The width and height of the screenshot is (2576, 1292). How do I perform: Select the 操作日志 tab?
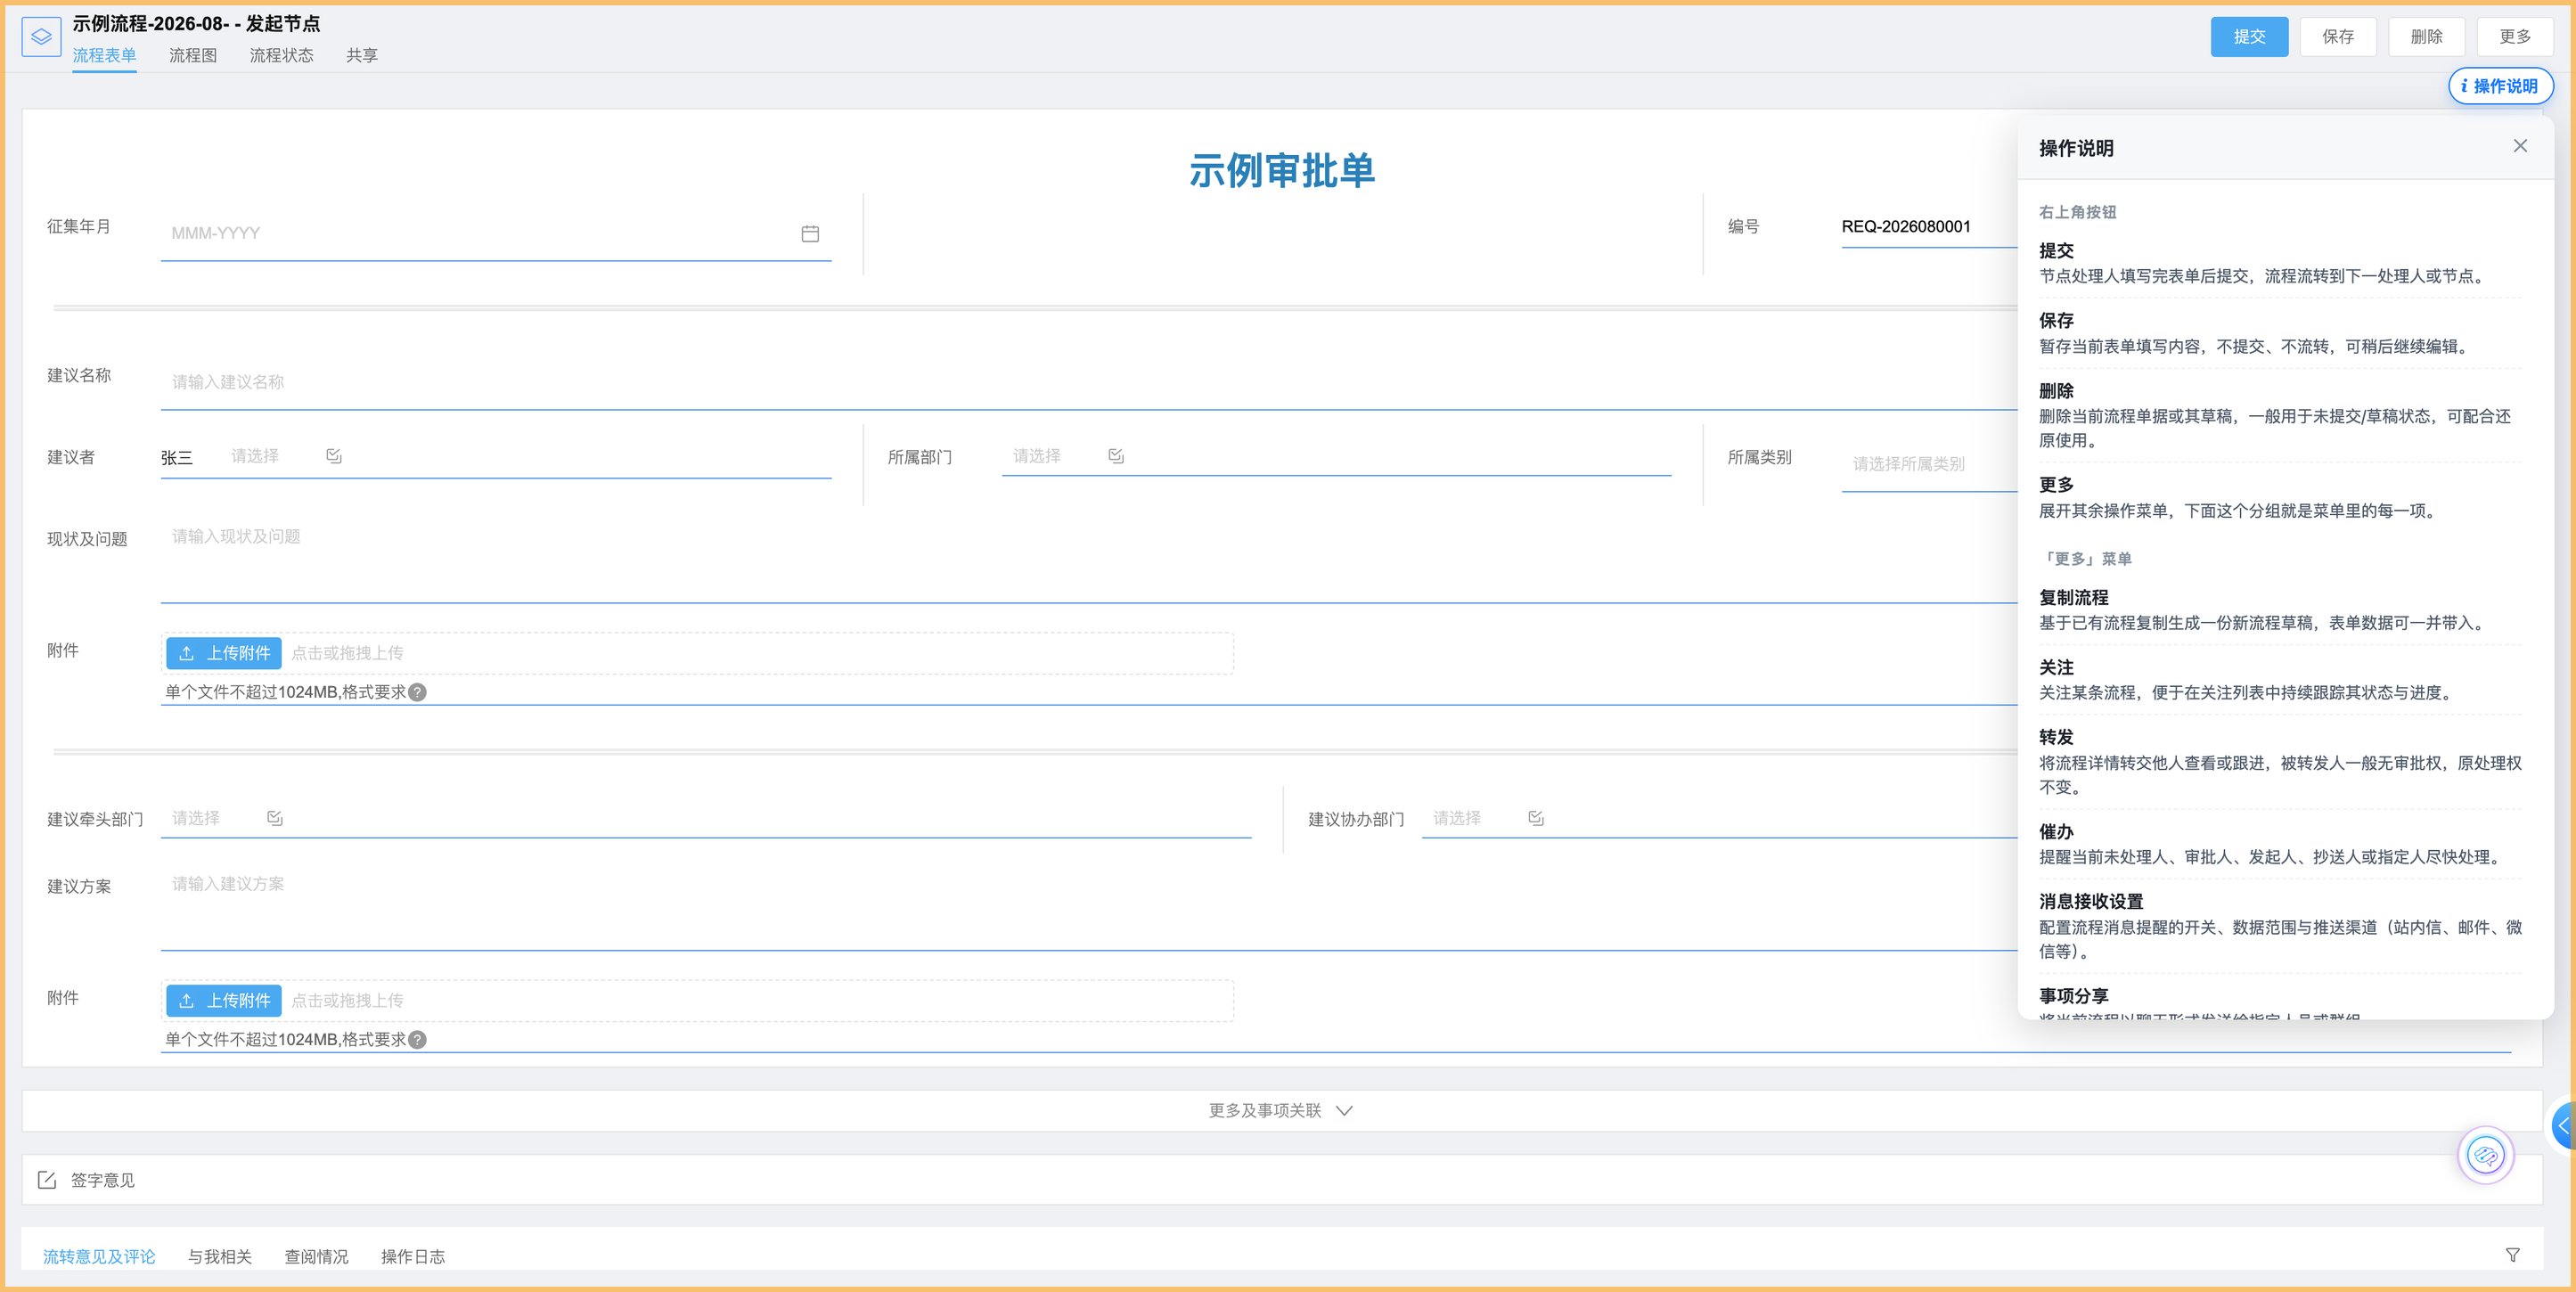point(413,1256)
